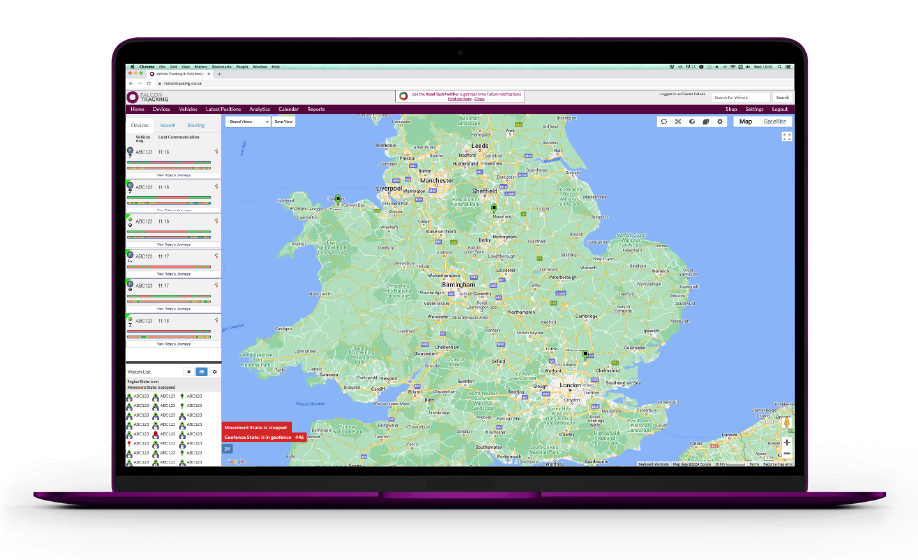This screenshot has height=560, width=918.
Task: Click the vehicle marker near Sheffield
Action: click(494, 208)
